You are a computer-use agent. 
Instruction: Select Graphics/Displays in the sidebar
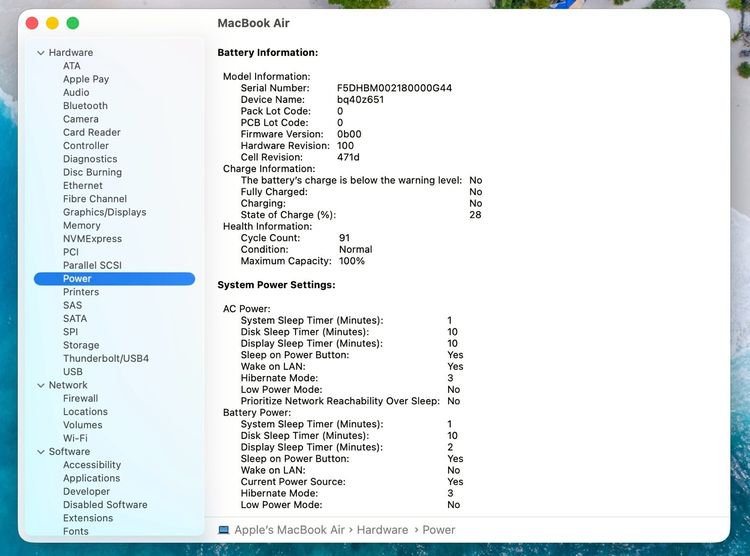[105, 212]
